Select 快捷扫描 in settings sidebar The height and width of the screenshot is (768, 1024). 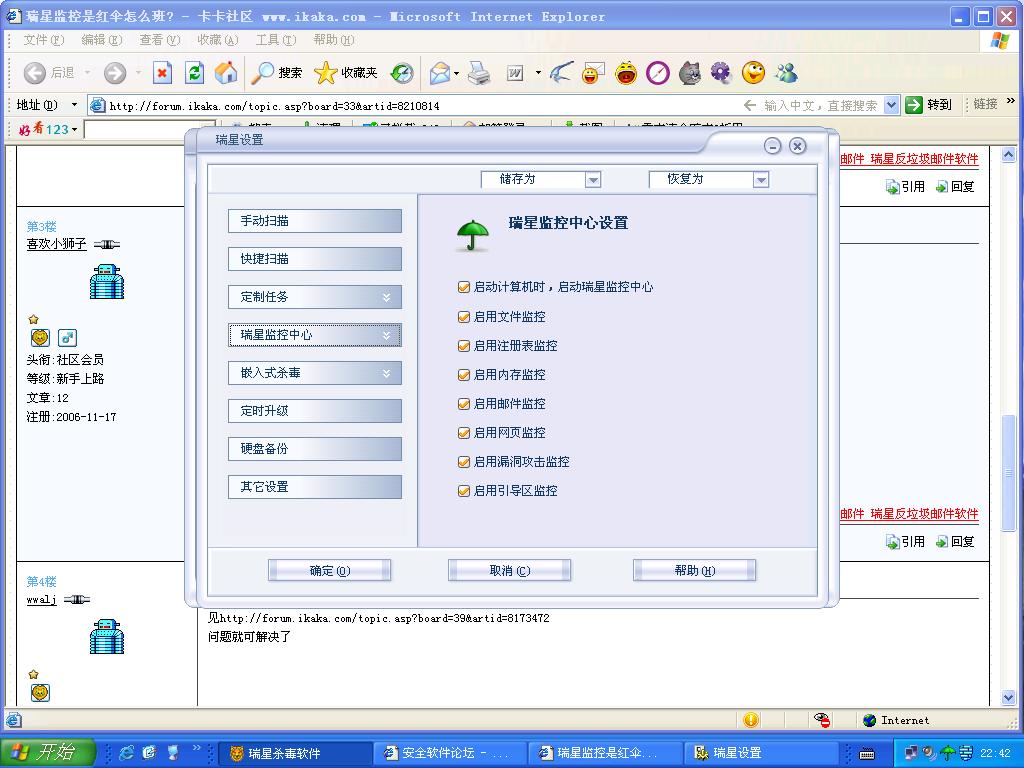click(315, 259)
